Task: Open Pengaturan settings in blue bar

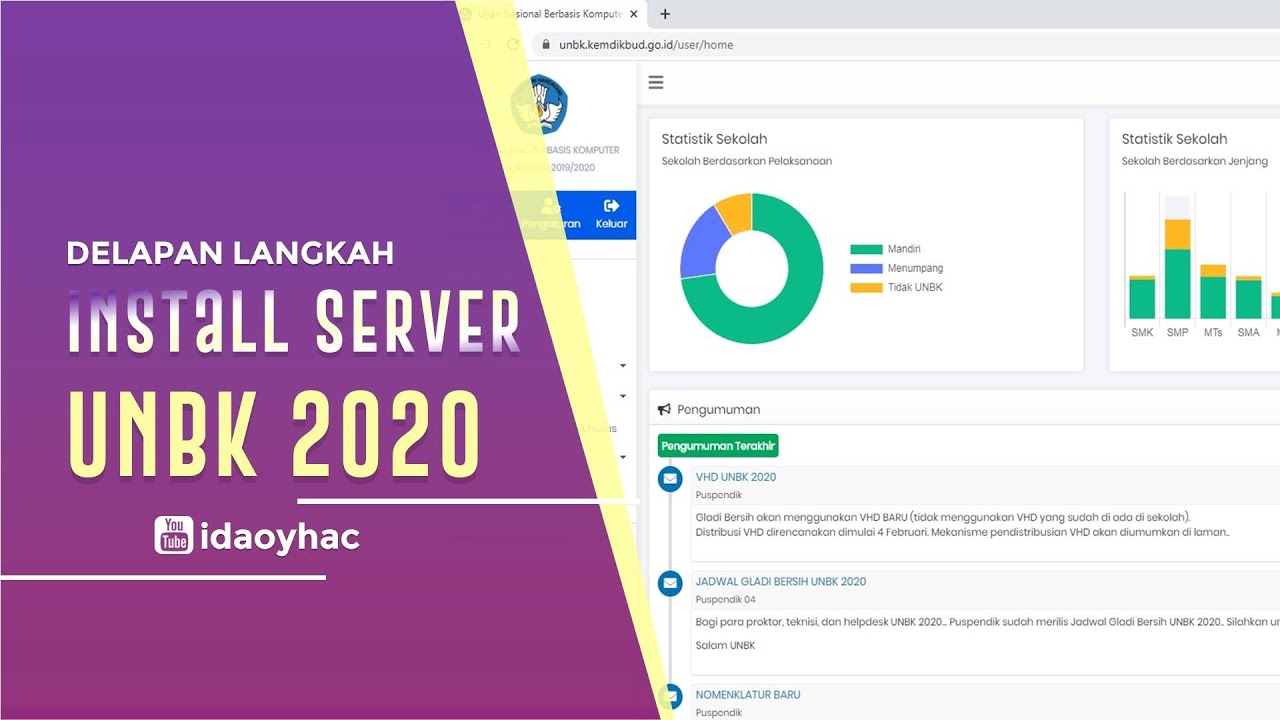Action: tap(551, 214)
